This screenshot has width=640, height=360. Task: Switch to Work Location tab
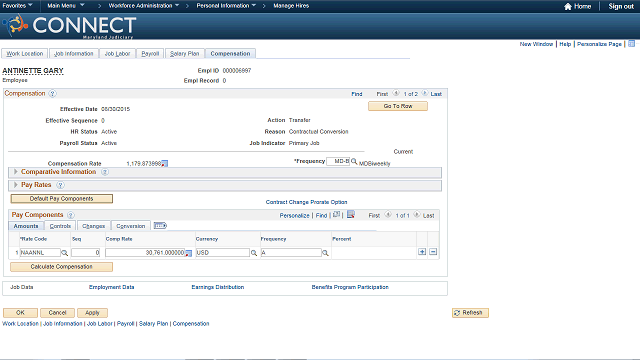click(24, 53)
